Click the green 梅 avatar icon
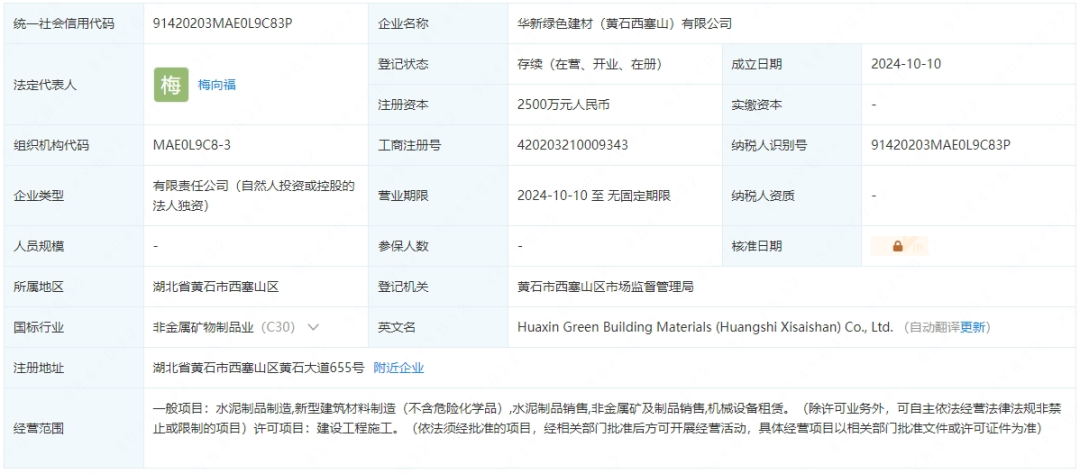 [171, 85]
